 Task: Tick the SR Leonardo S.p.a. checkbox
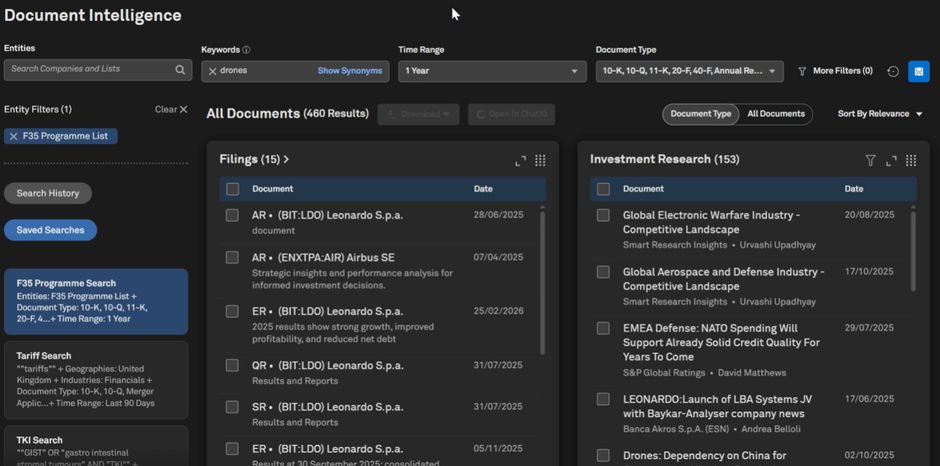point(232,407)
